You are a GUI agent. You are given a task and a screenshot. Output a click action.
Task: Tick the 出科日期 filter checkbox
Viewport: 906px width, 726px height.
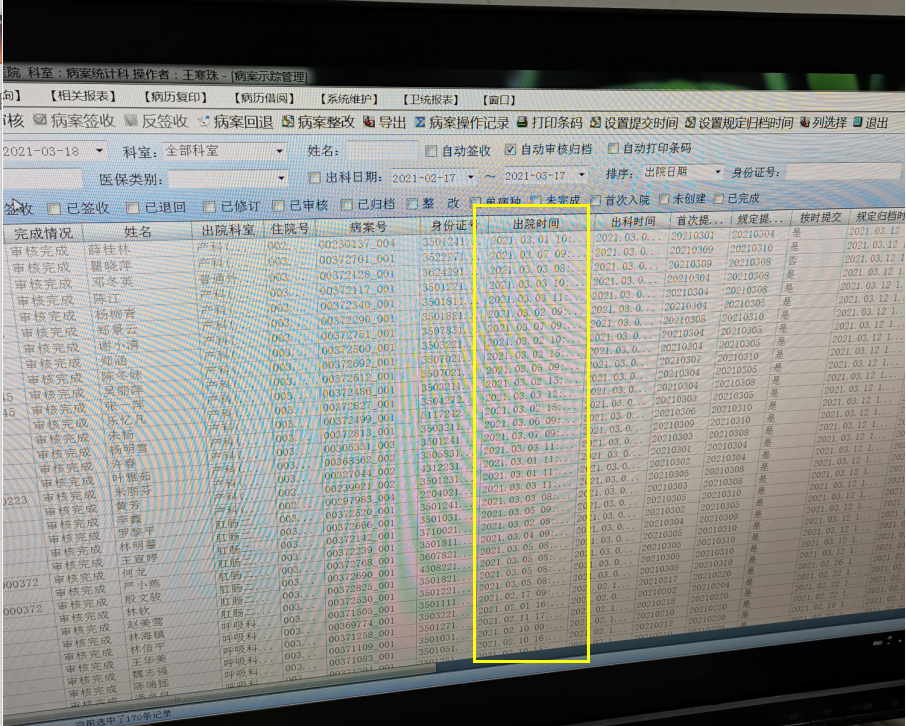pos(314,177)
